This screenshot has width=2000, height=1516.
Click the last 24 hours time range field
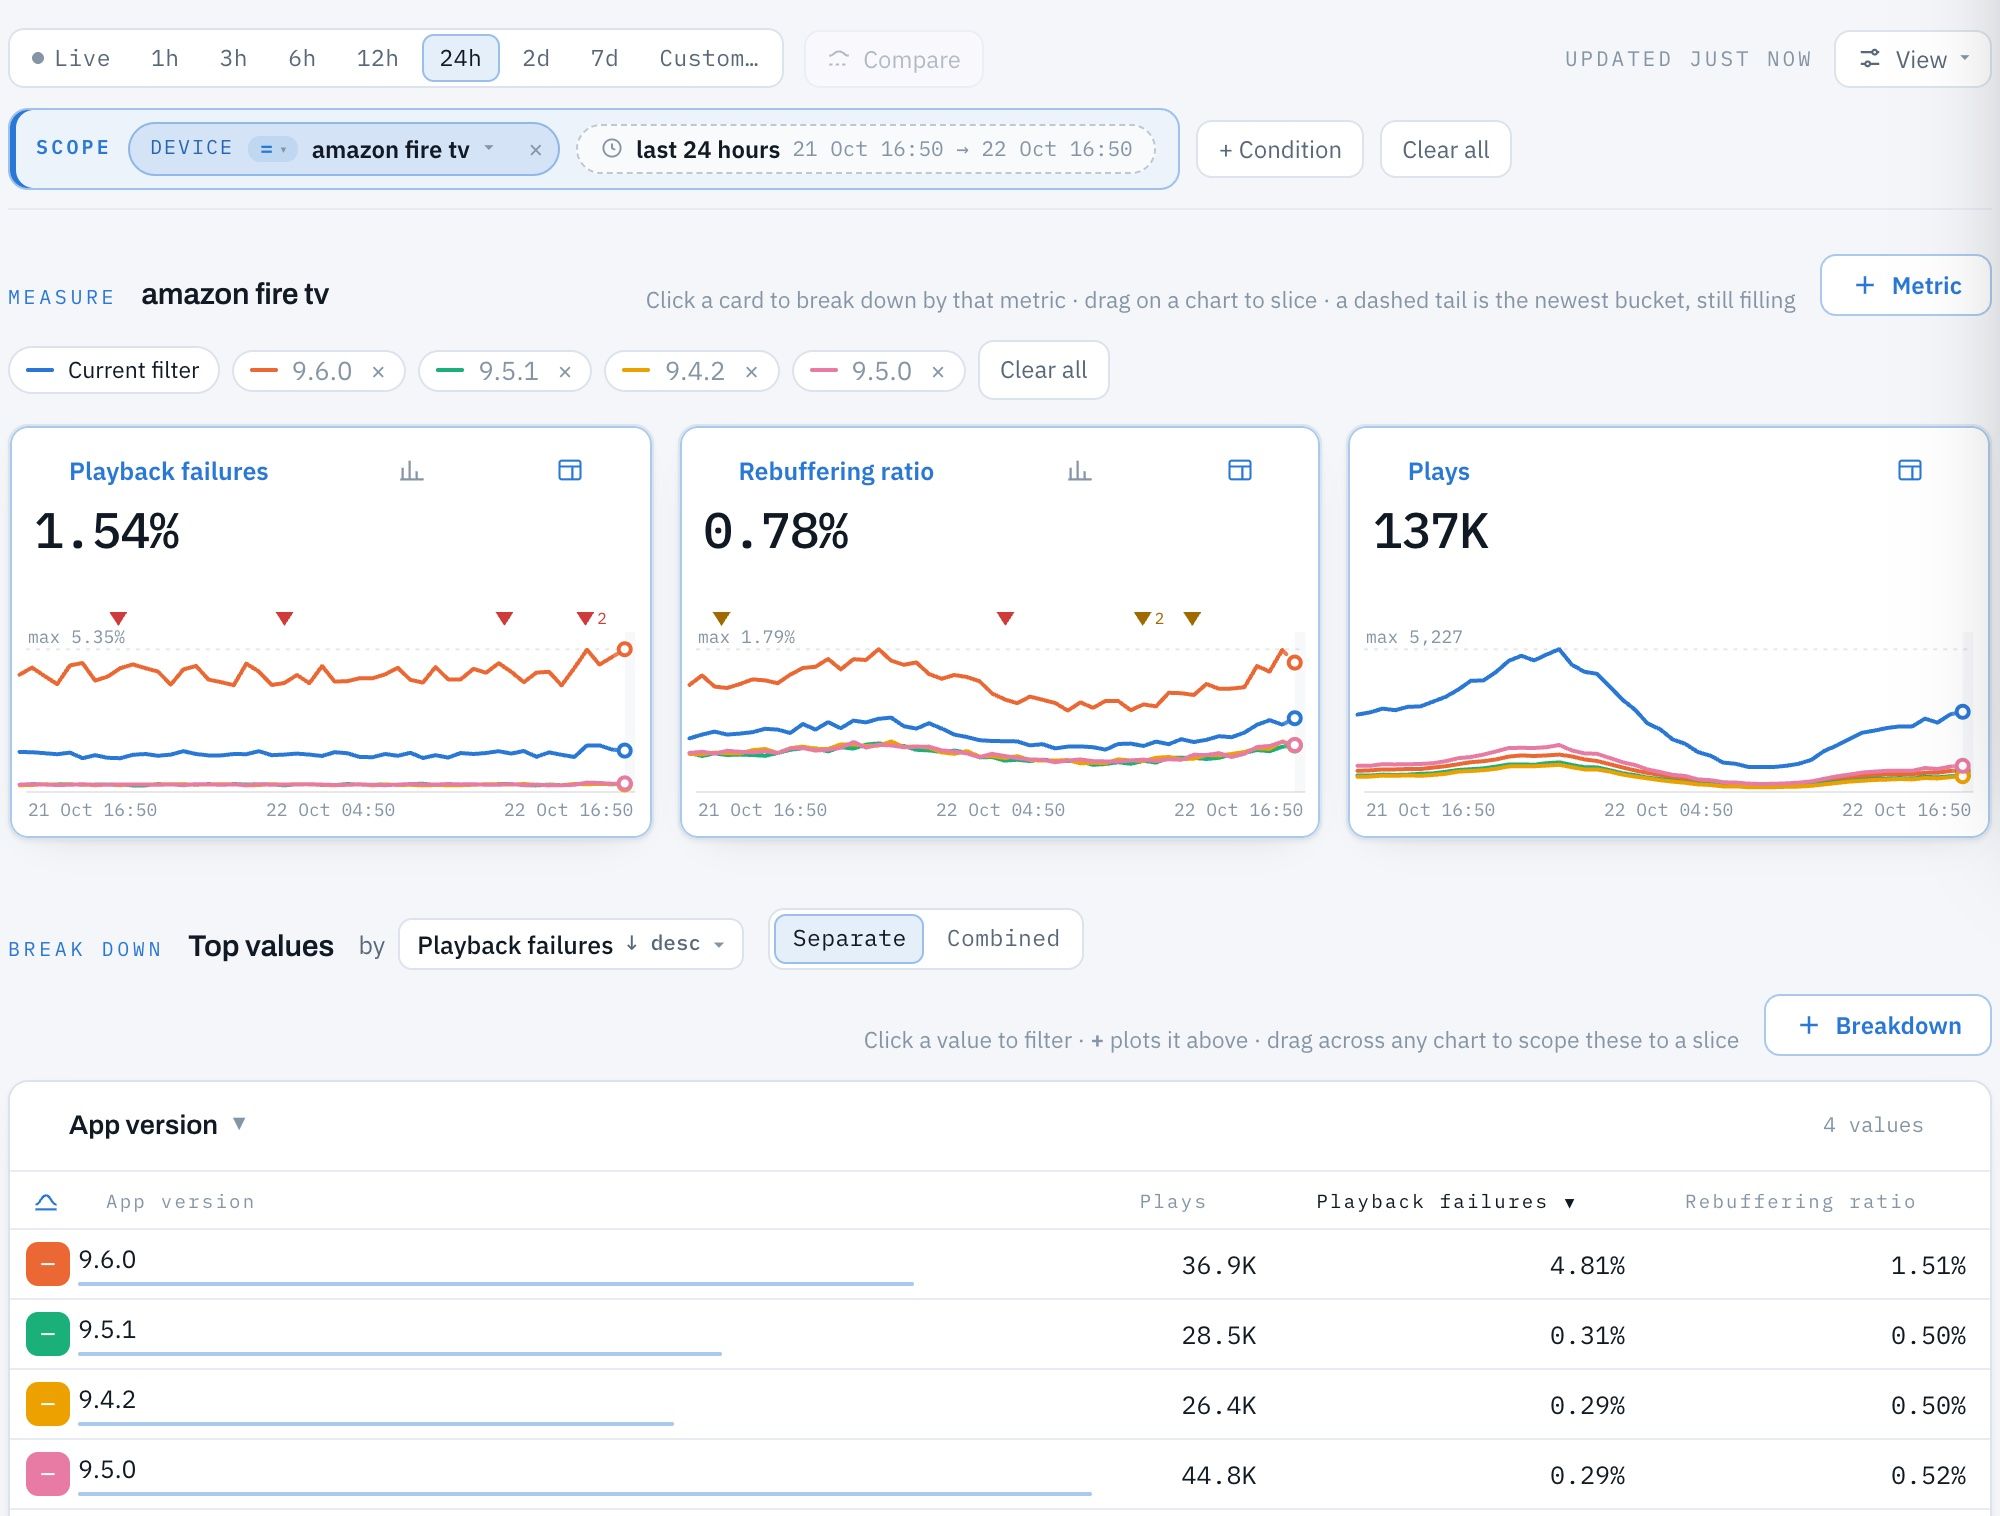pyautogui.click(x=866, y=150)
